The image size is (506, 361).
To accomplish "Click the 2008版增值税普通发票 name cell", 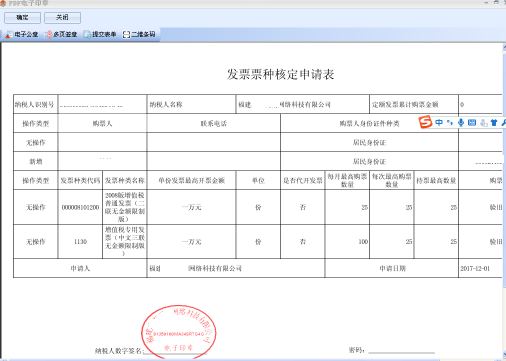I will [125, 207].
